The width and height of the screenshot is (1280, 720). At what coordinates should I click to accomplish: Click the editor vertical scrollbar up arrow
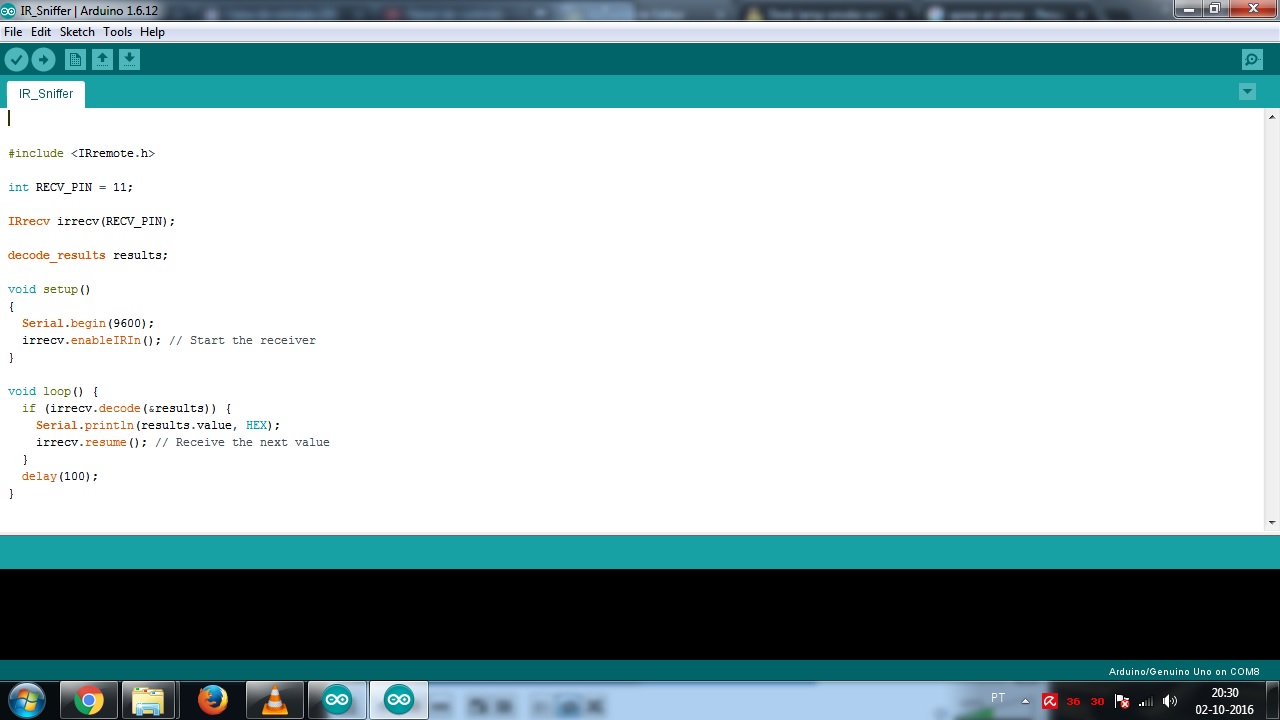[x=1272, y=115]
